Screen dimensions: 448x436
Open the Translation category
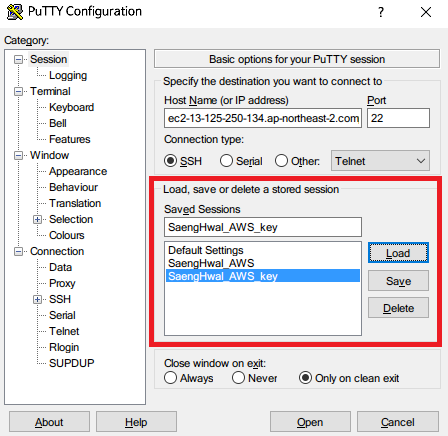tap(75, 203)
